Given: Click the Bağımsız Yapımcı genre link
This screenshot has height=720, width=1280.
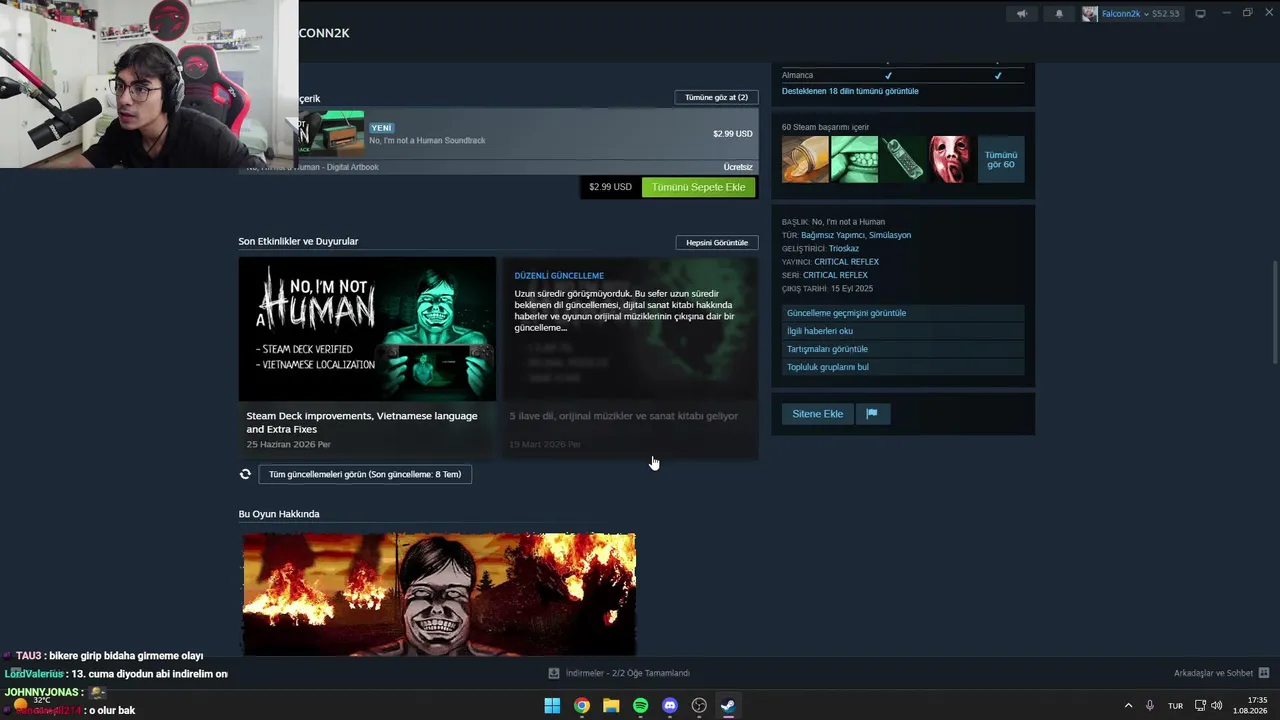Looking at the screenshot, I should click(x=832, y=235).
